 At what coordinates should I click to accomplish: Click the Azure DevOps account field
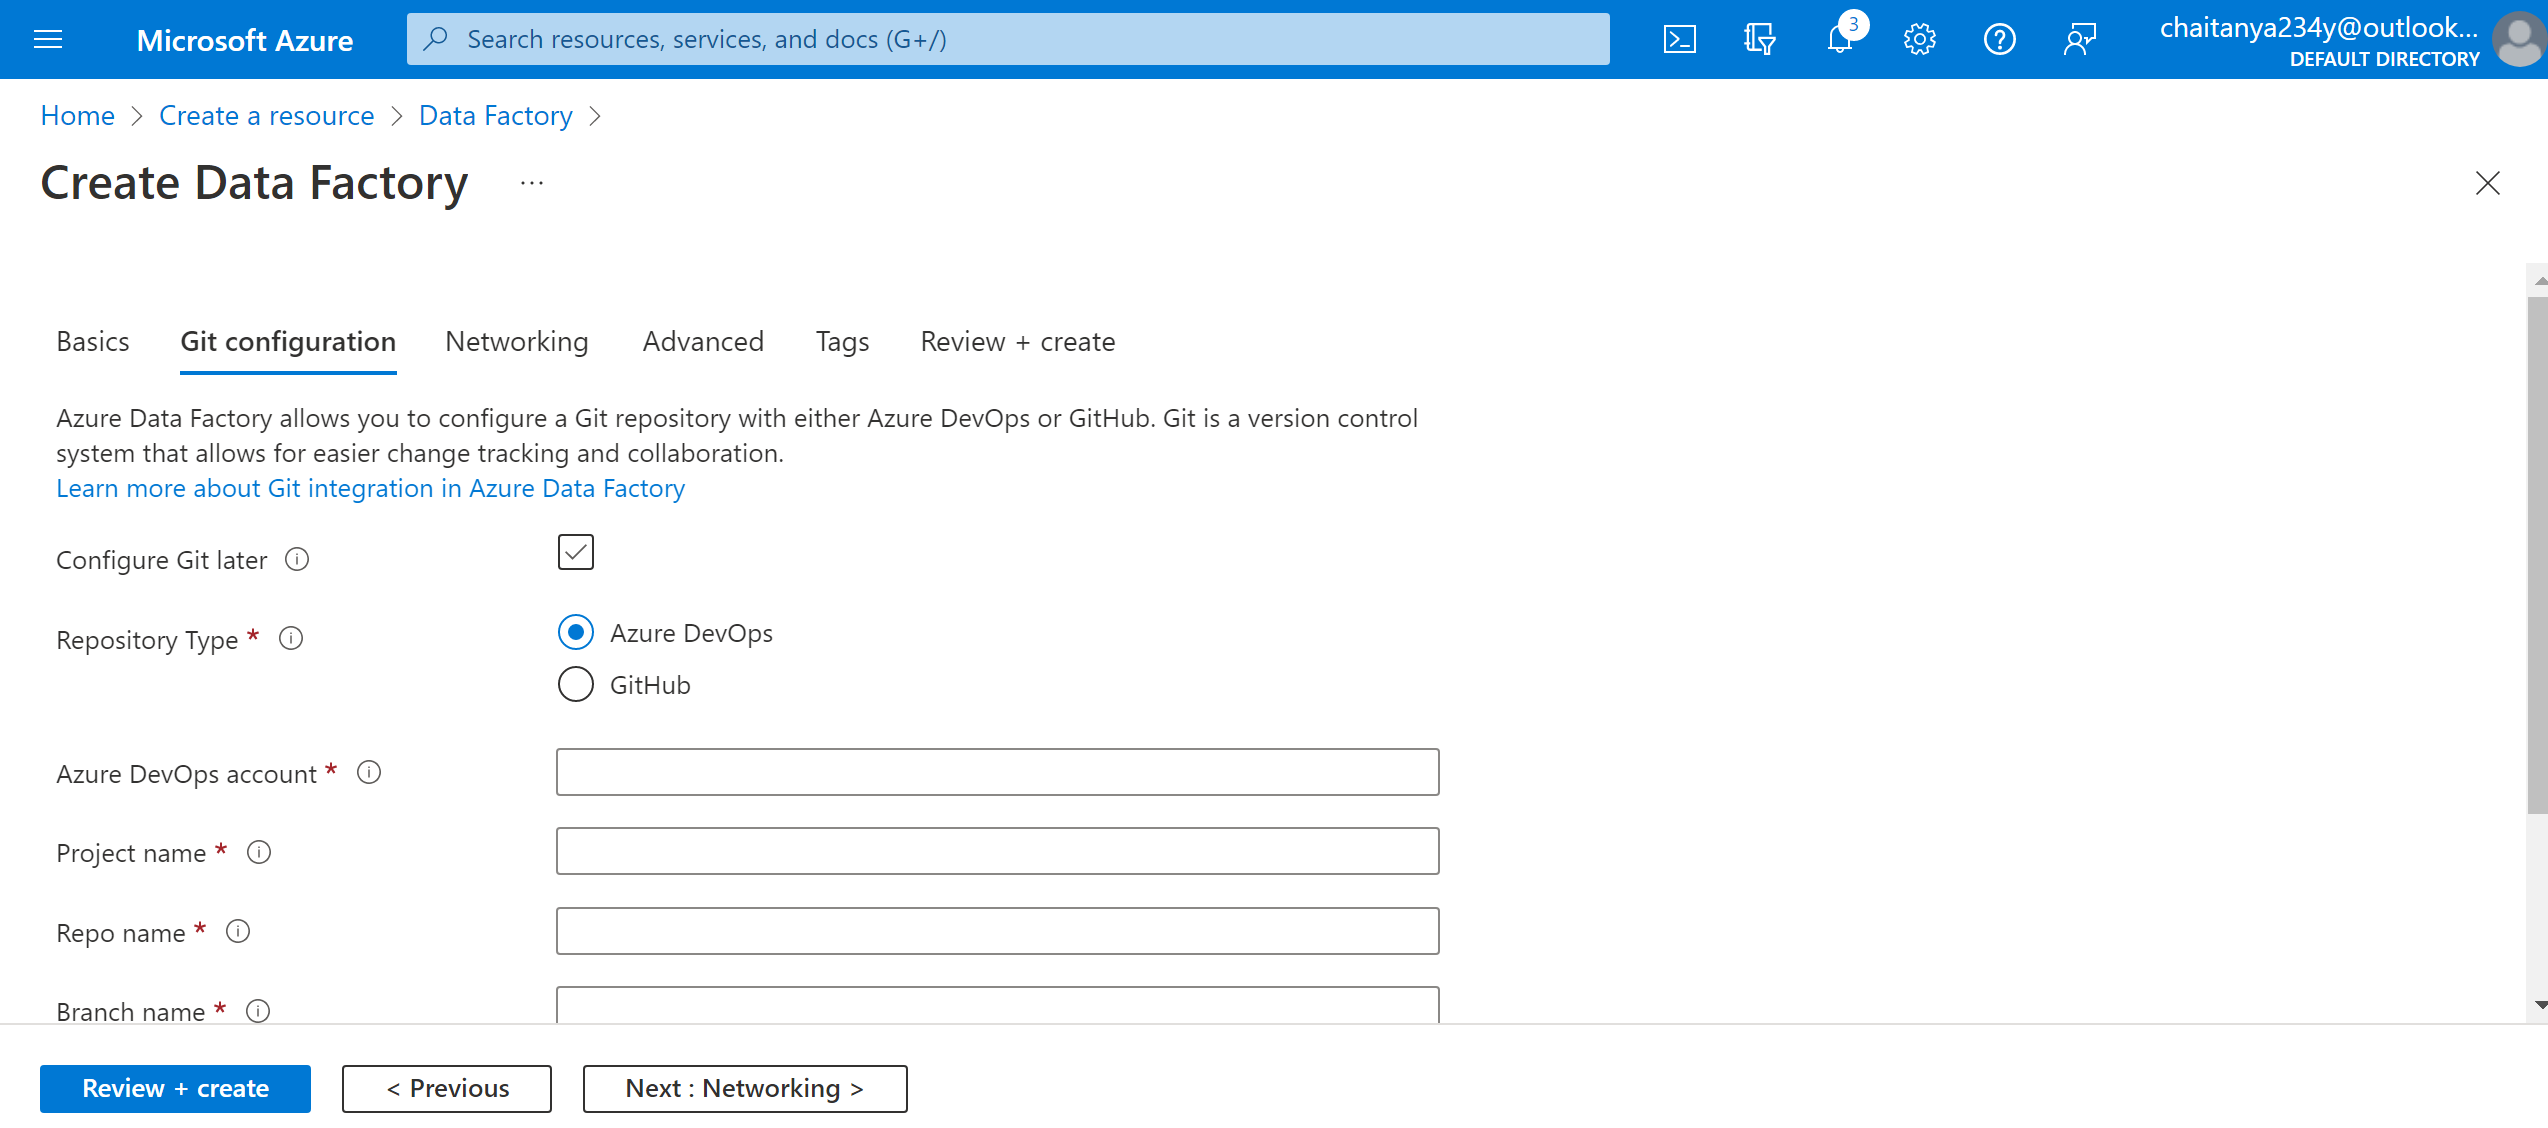pyautogui.click(x=998, y=772)
